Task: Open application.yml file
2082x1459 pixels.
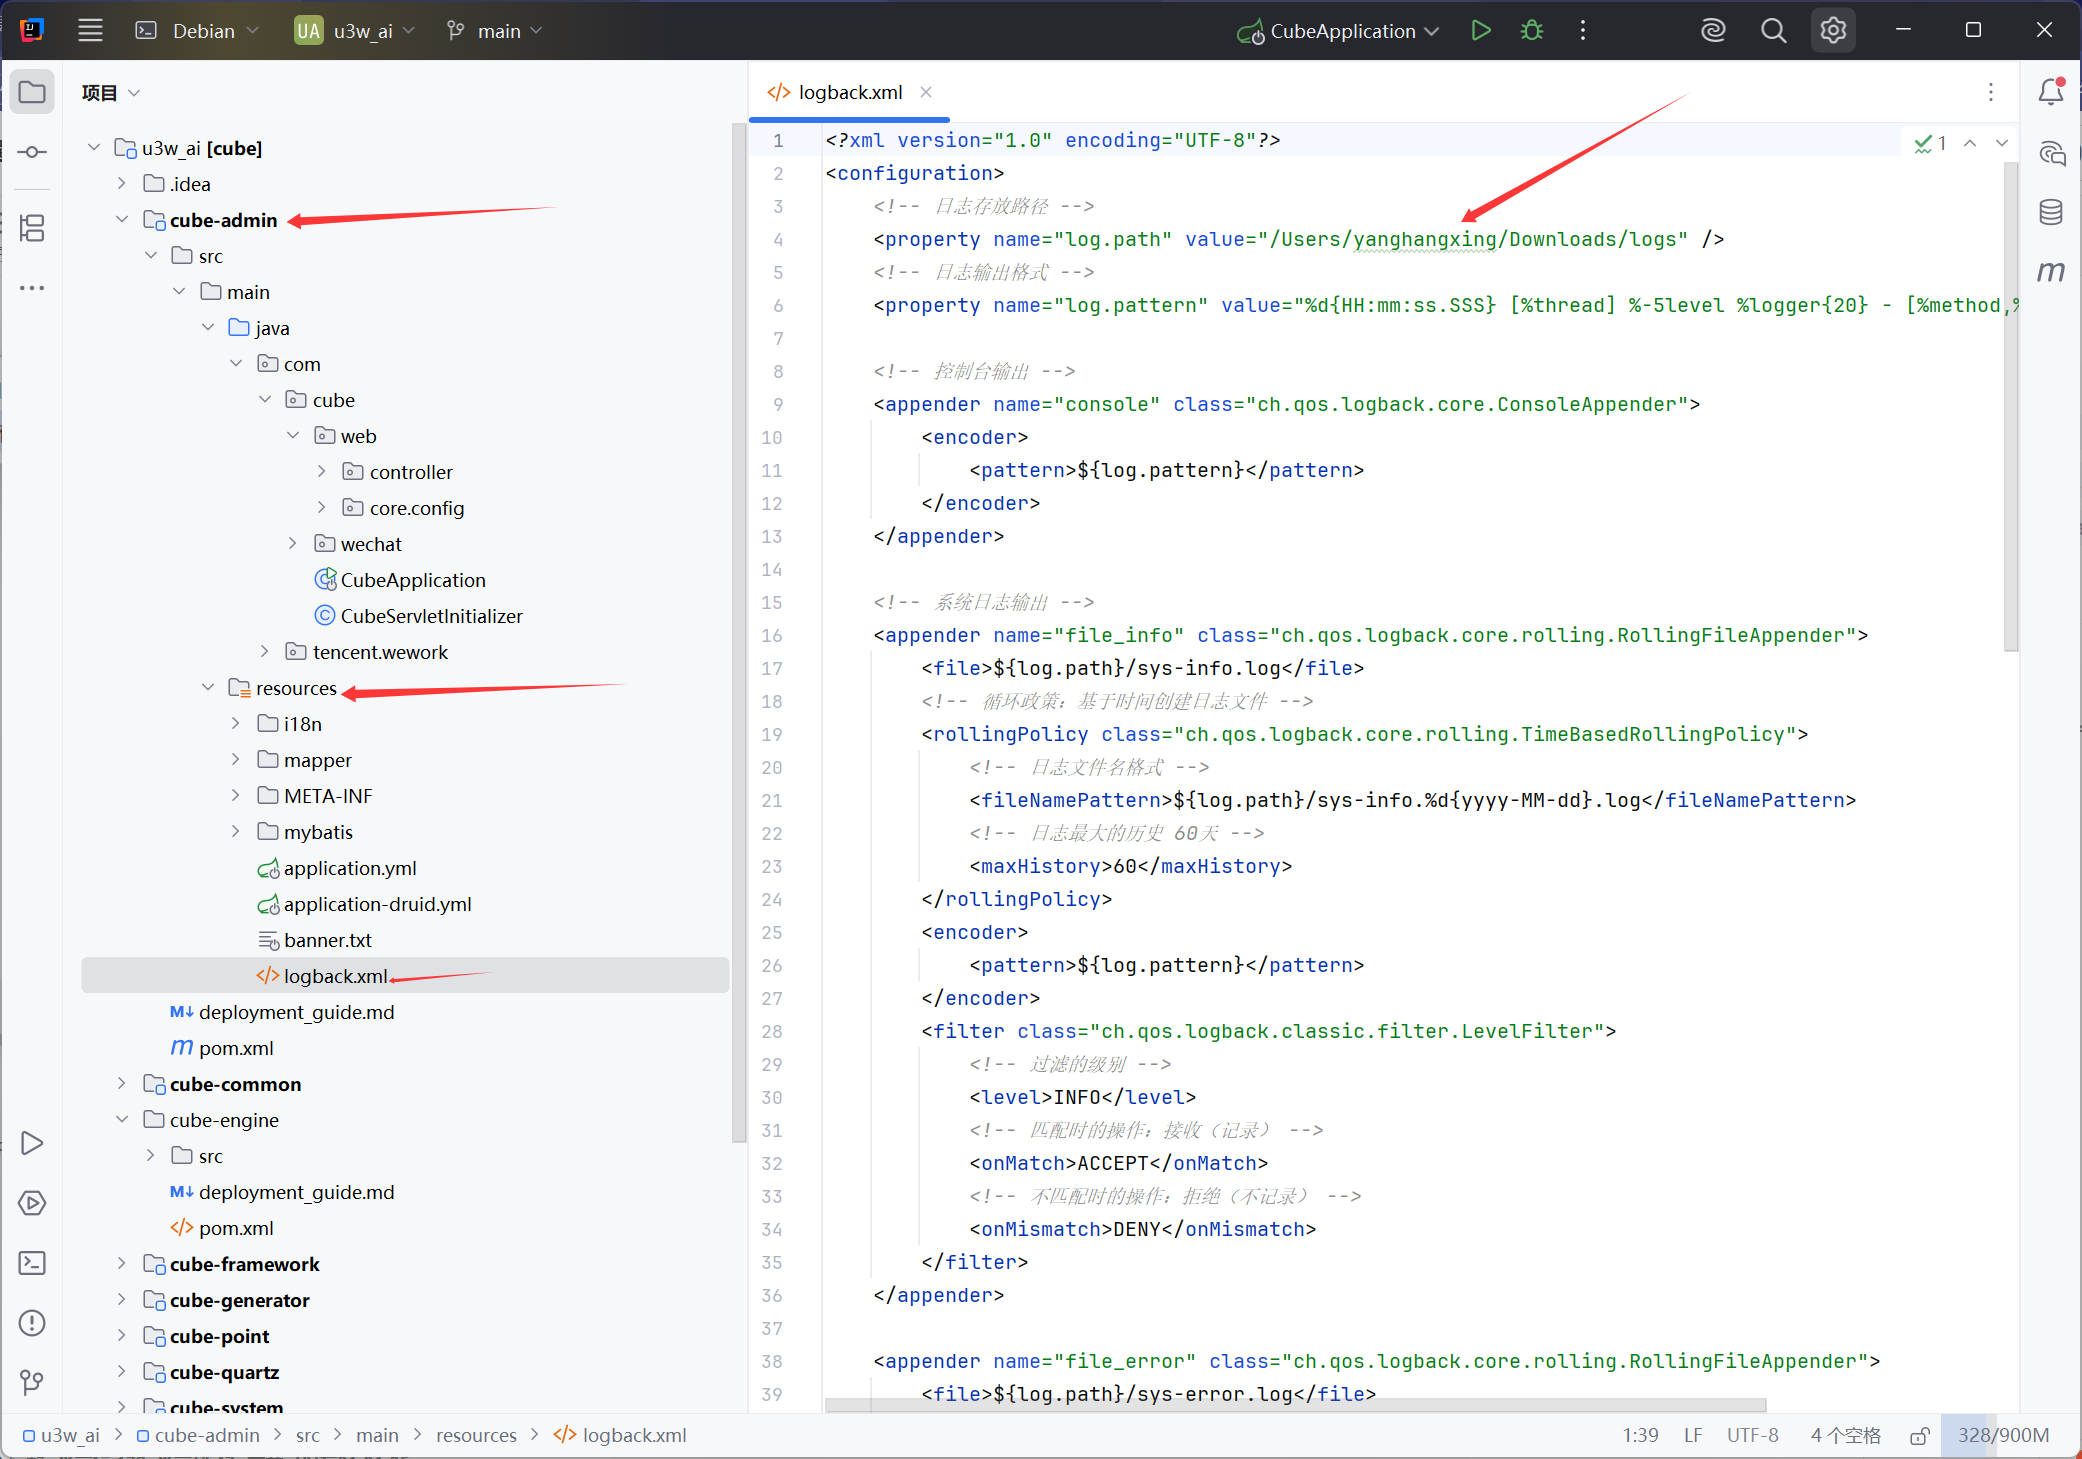Action: 337,868
